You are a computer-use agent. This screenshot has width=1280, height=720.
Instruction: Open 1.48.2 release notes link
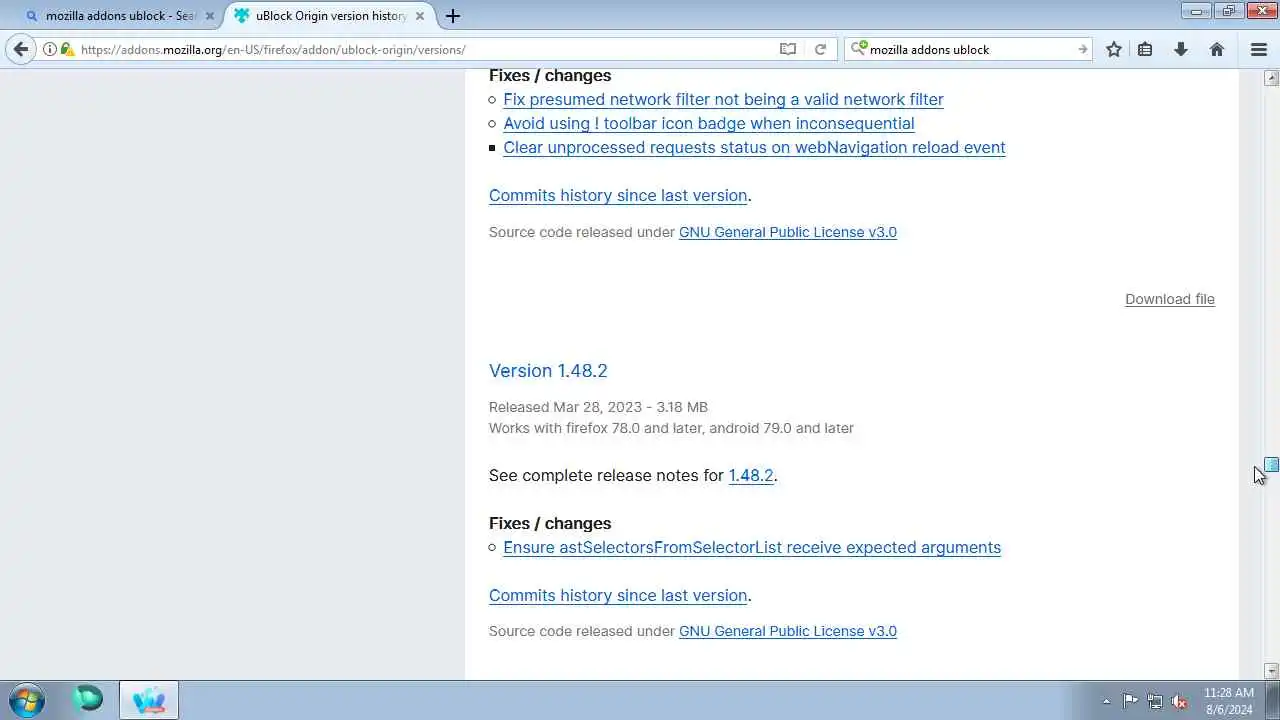click(751, 475)
